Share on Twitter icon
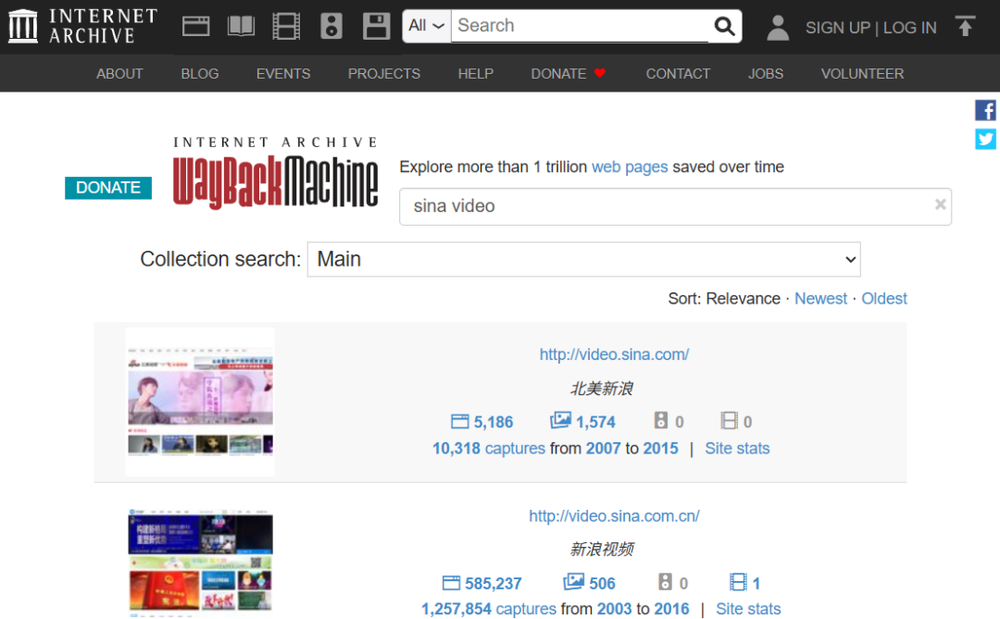1000x619 pixels. (x=985, y=139)
